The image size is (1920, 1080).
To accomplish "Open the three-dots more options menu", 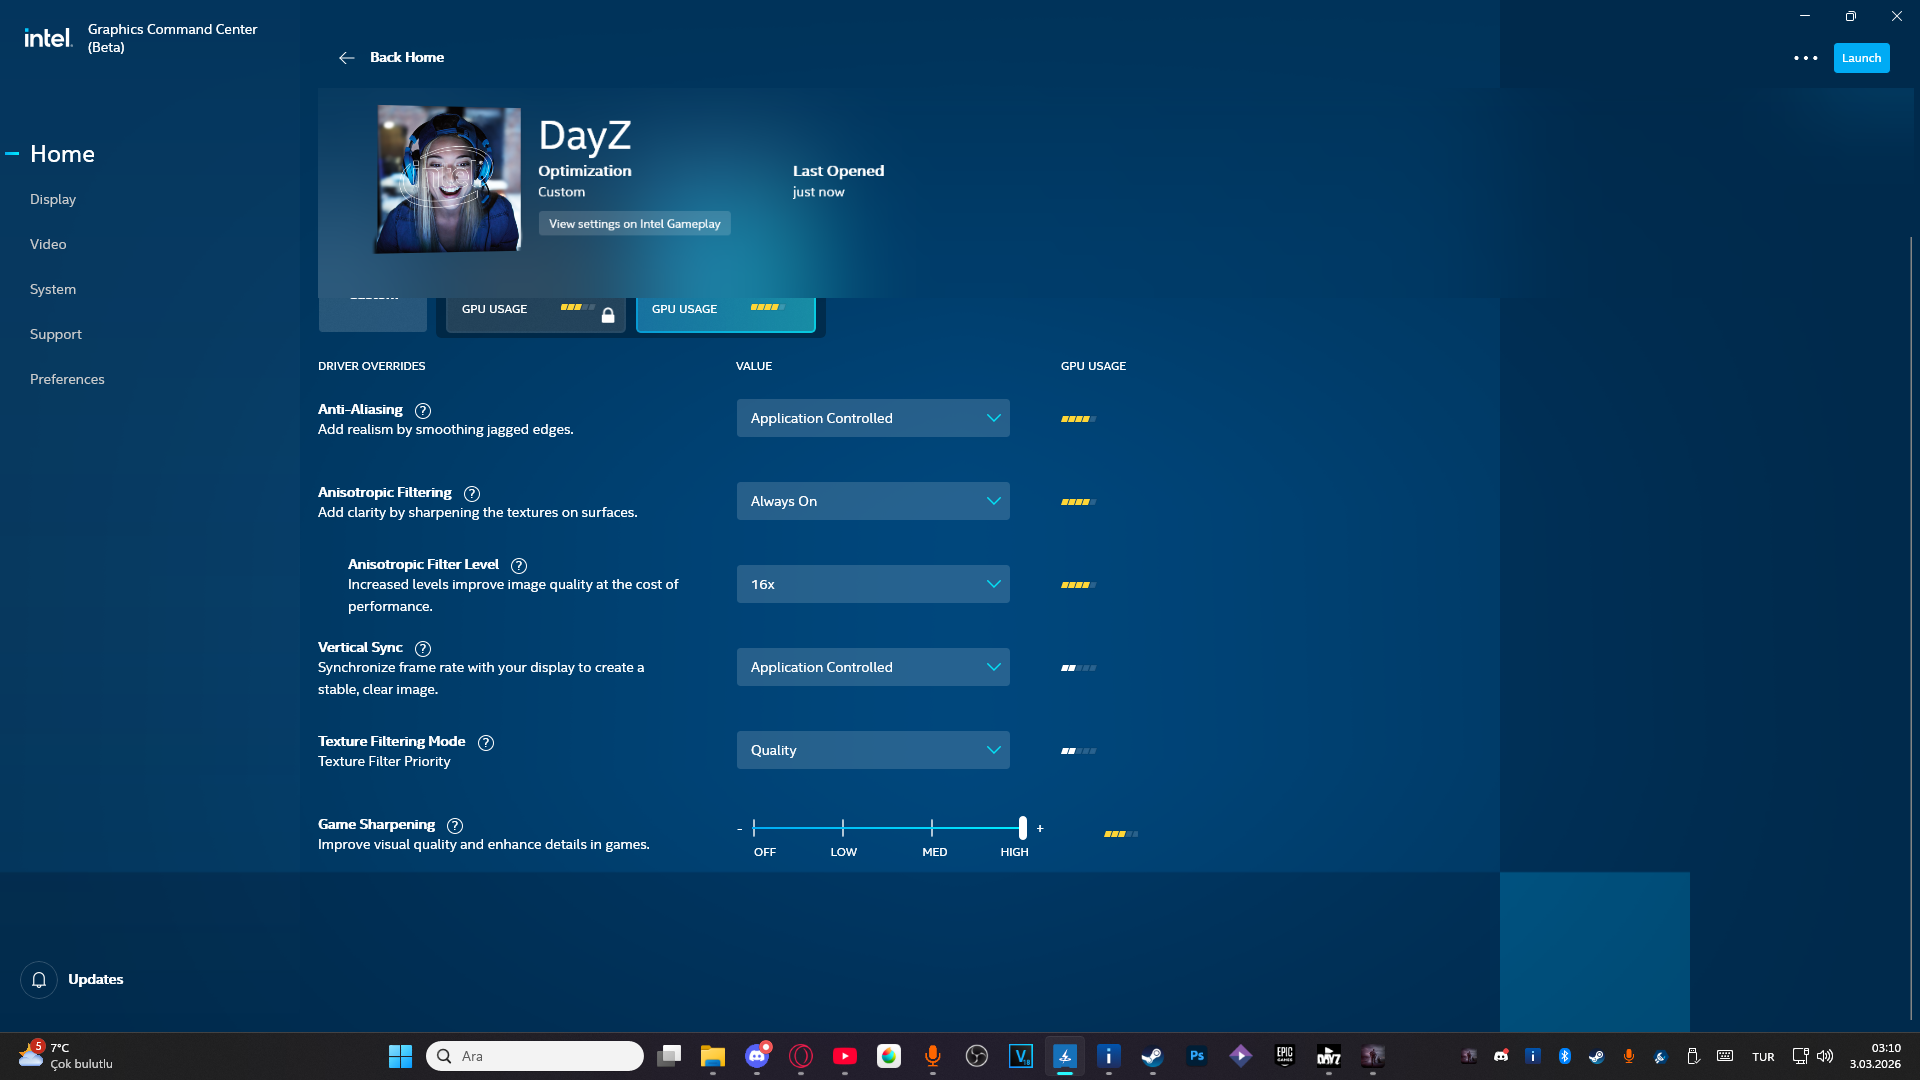I will pos(1805,58).
